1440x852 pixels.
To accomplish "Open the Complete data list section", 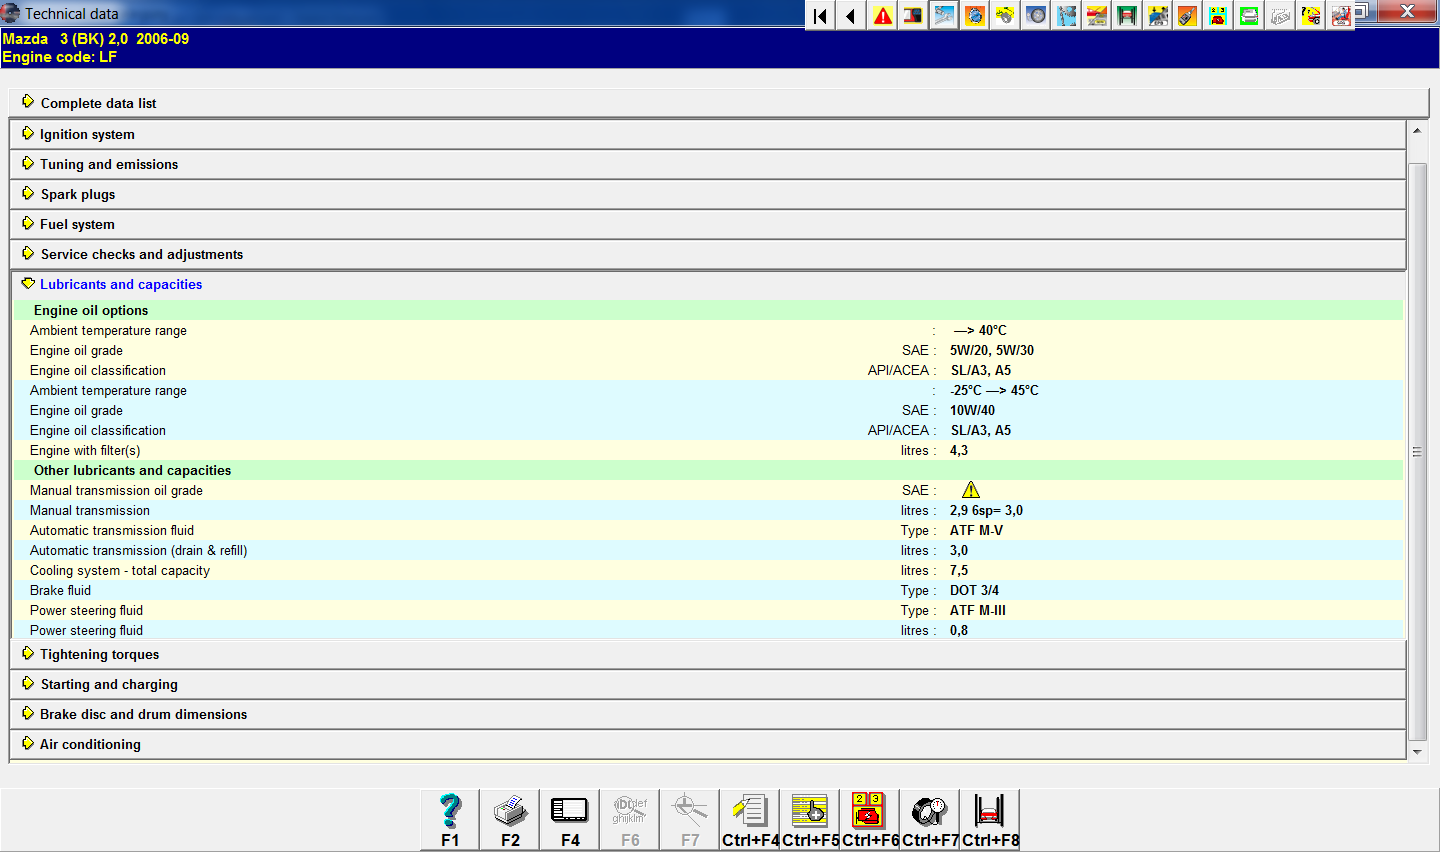I will coord(98,103).
